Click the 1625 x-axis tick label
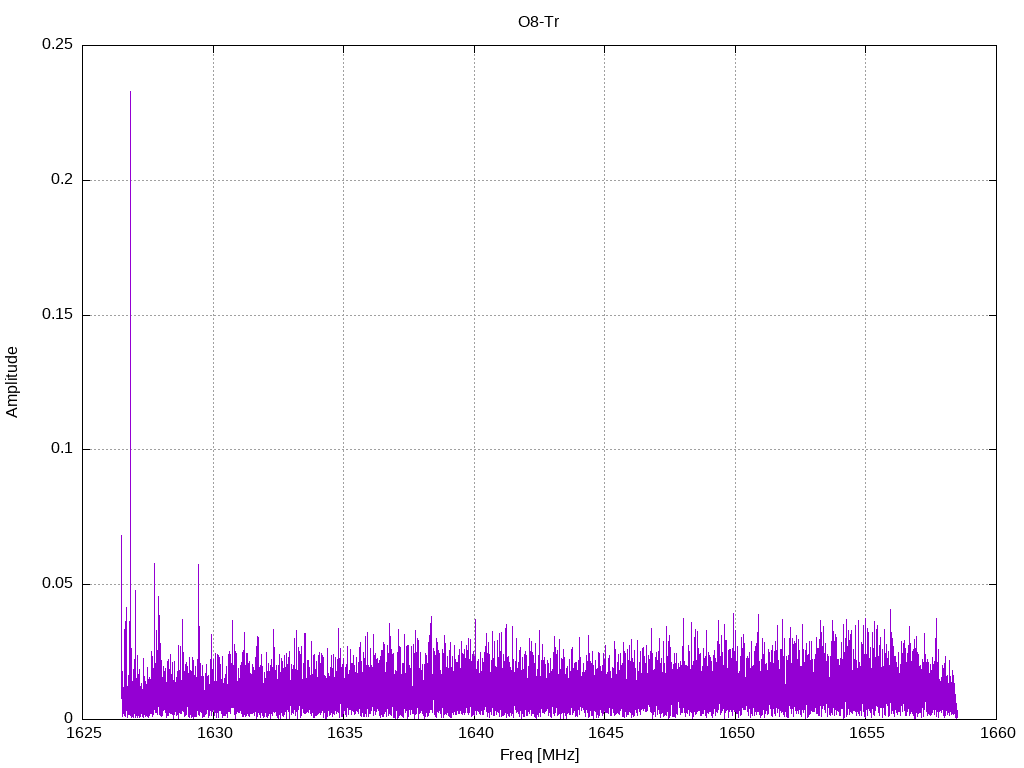The width and height of the screenshot is (1024, 768). click(83, 734)
